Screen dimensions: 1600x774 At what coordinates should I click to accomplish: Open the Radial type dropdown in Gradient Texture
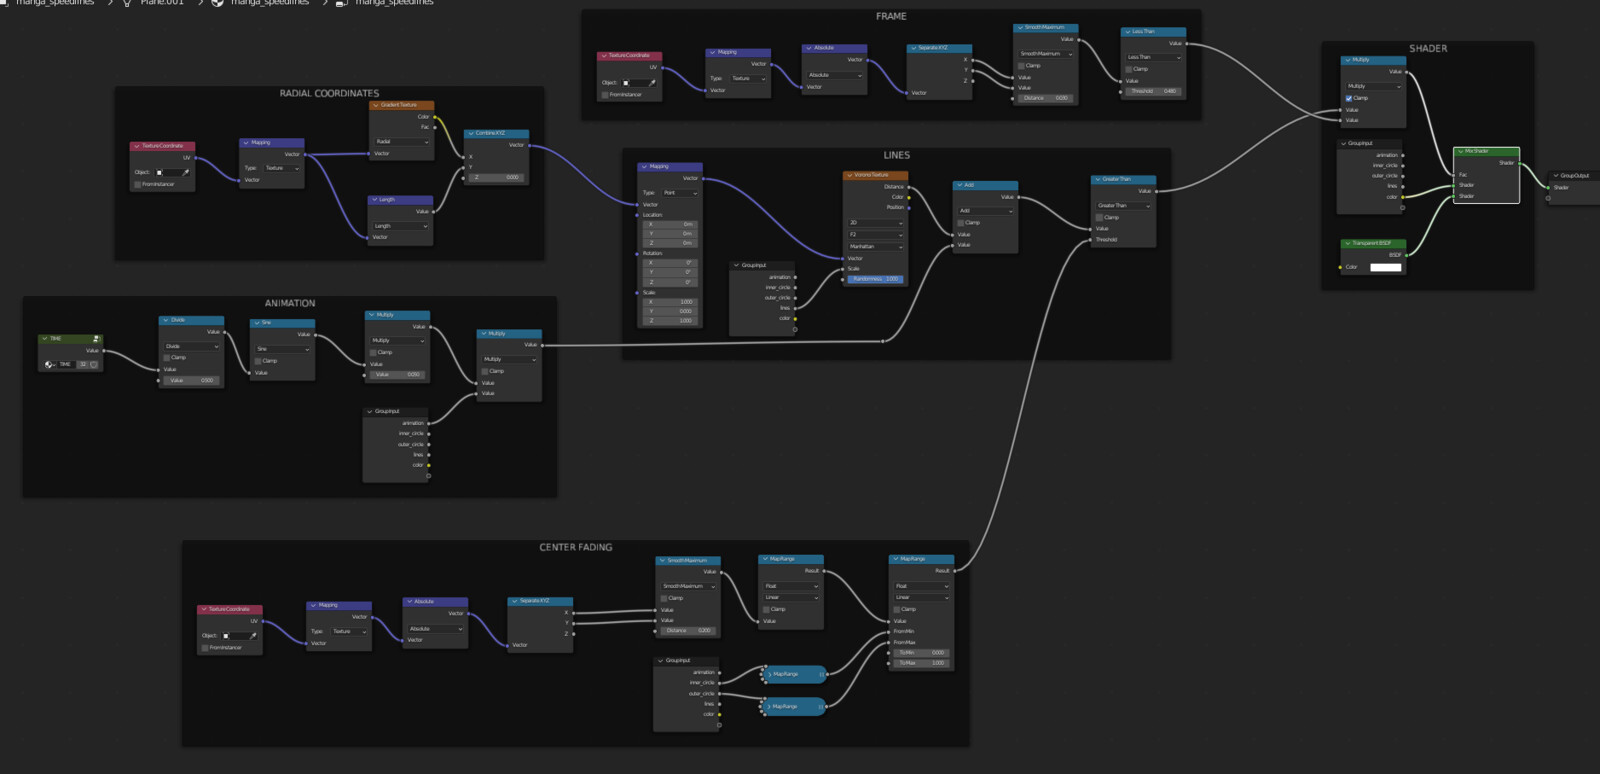coord(402,142)
